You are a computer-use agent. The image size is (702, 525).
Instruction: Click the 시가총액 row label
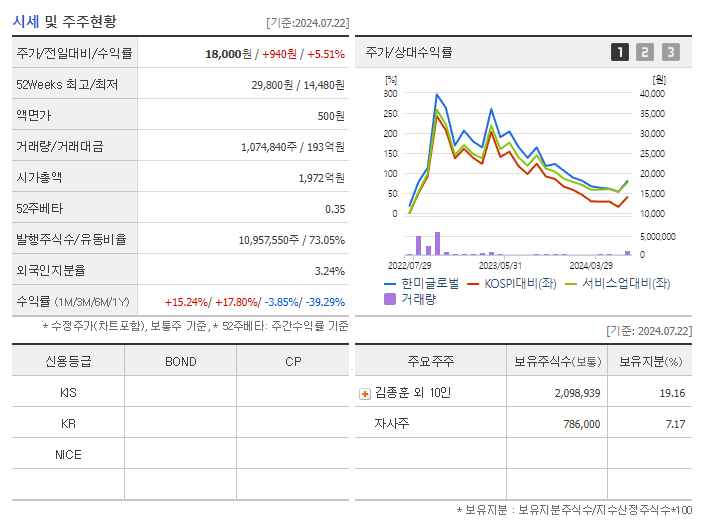(x=39, y=177)
